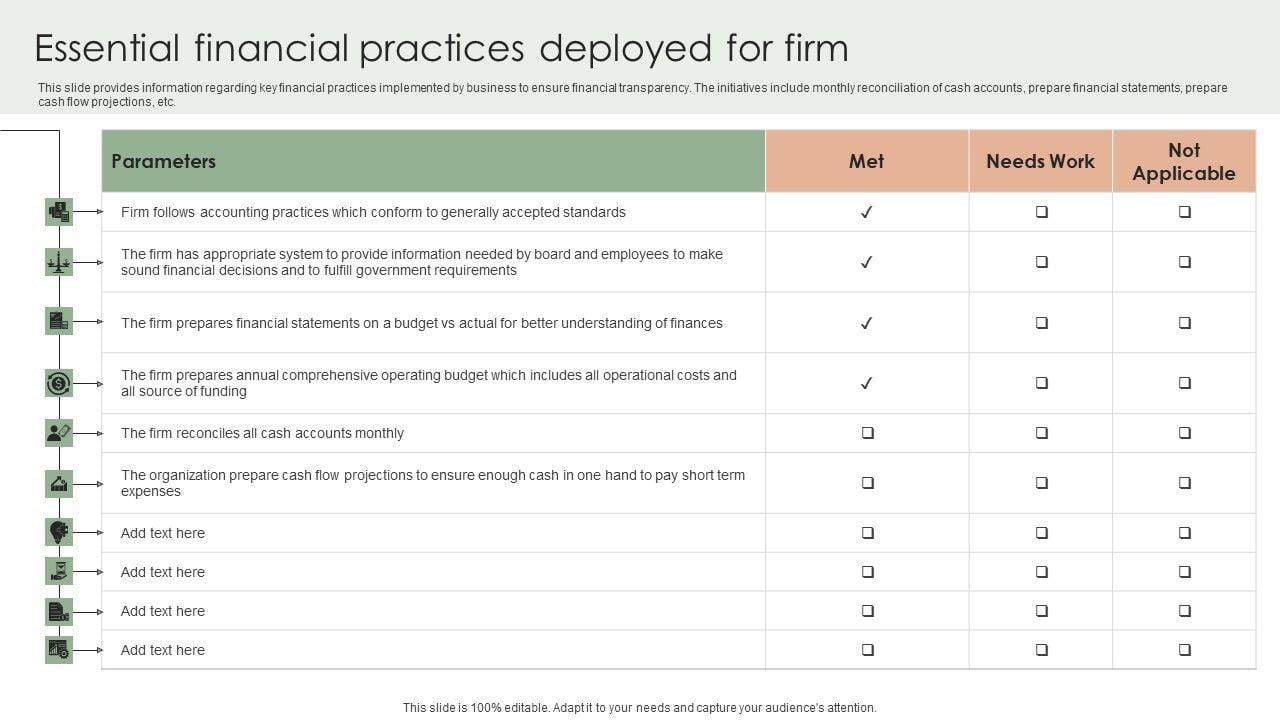
Task: Check Needs Work for accounting practices row
Action: click(1041, 212)
